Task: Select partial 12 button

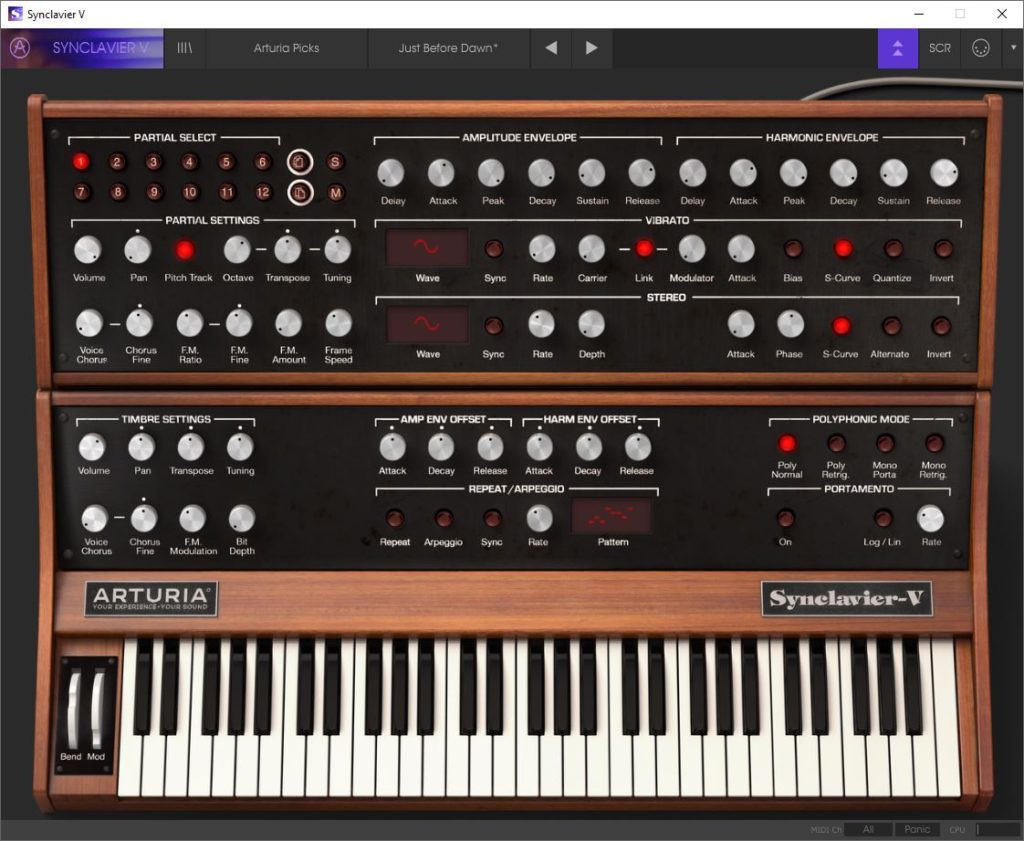Action: pyautogui.click(x=263, y=192)
